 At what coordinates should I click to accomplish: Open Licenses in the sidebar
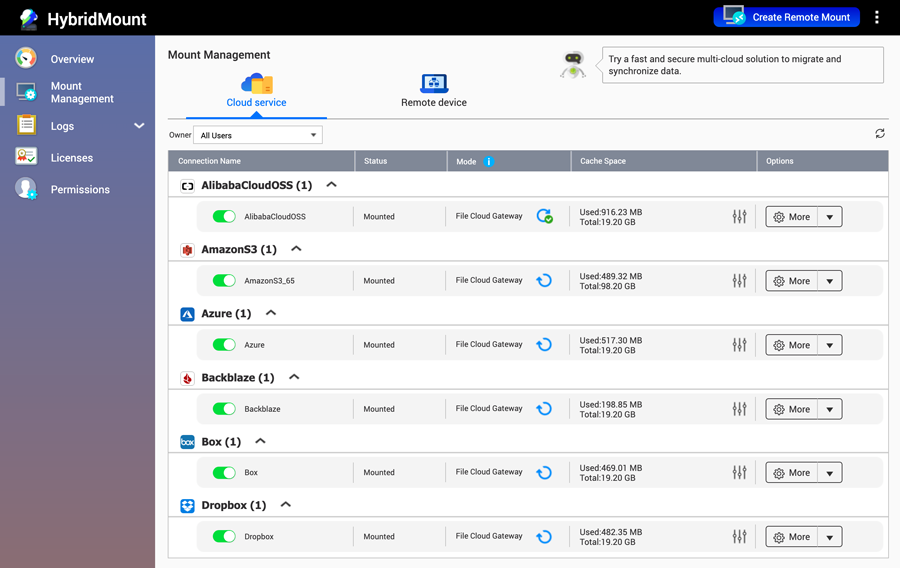click(x=71, y=158)
